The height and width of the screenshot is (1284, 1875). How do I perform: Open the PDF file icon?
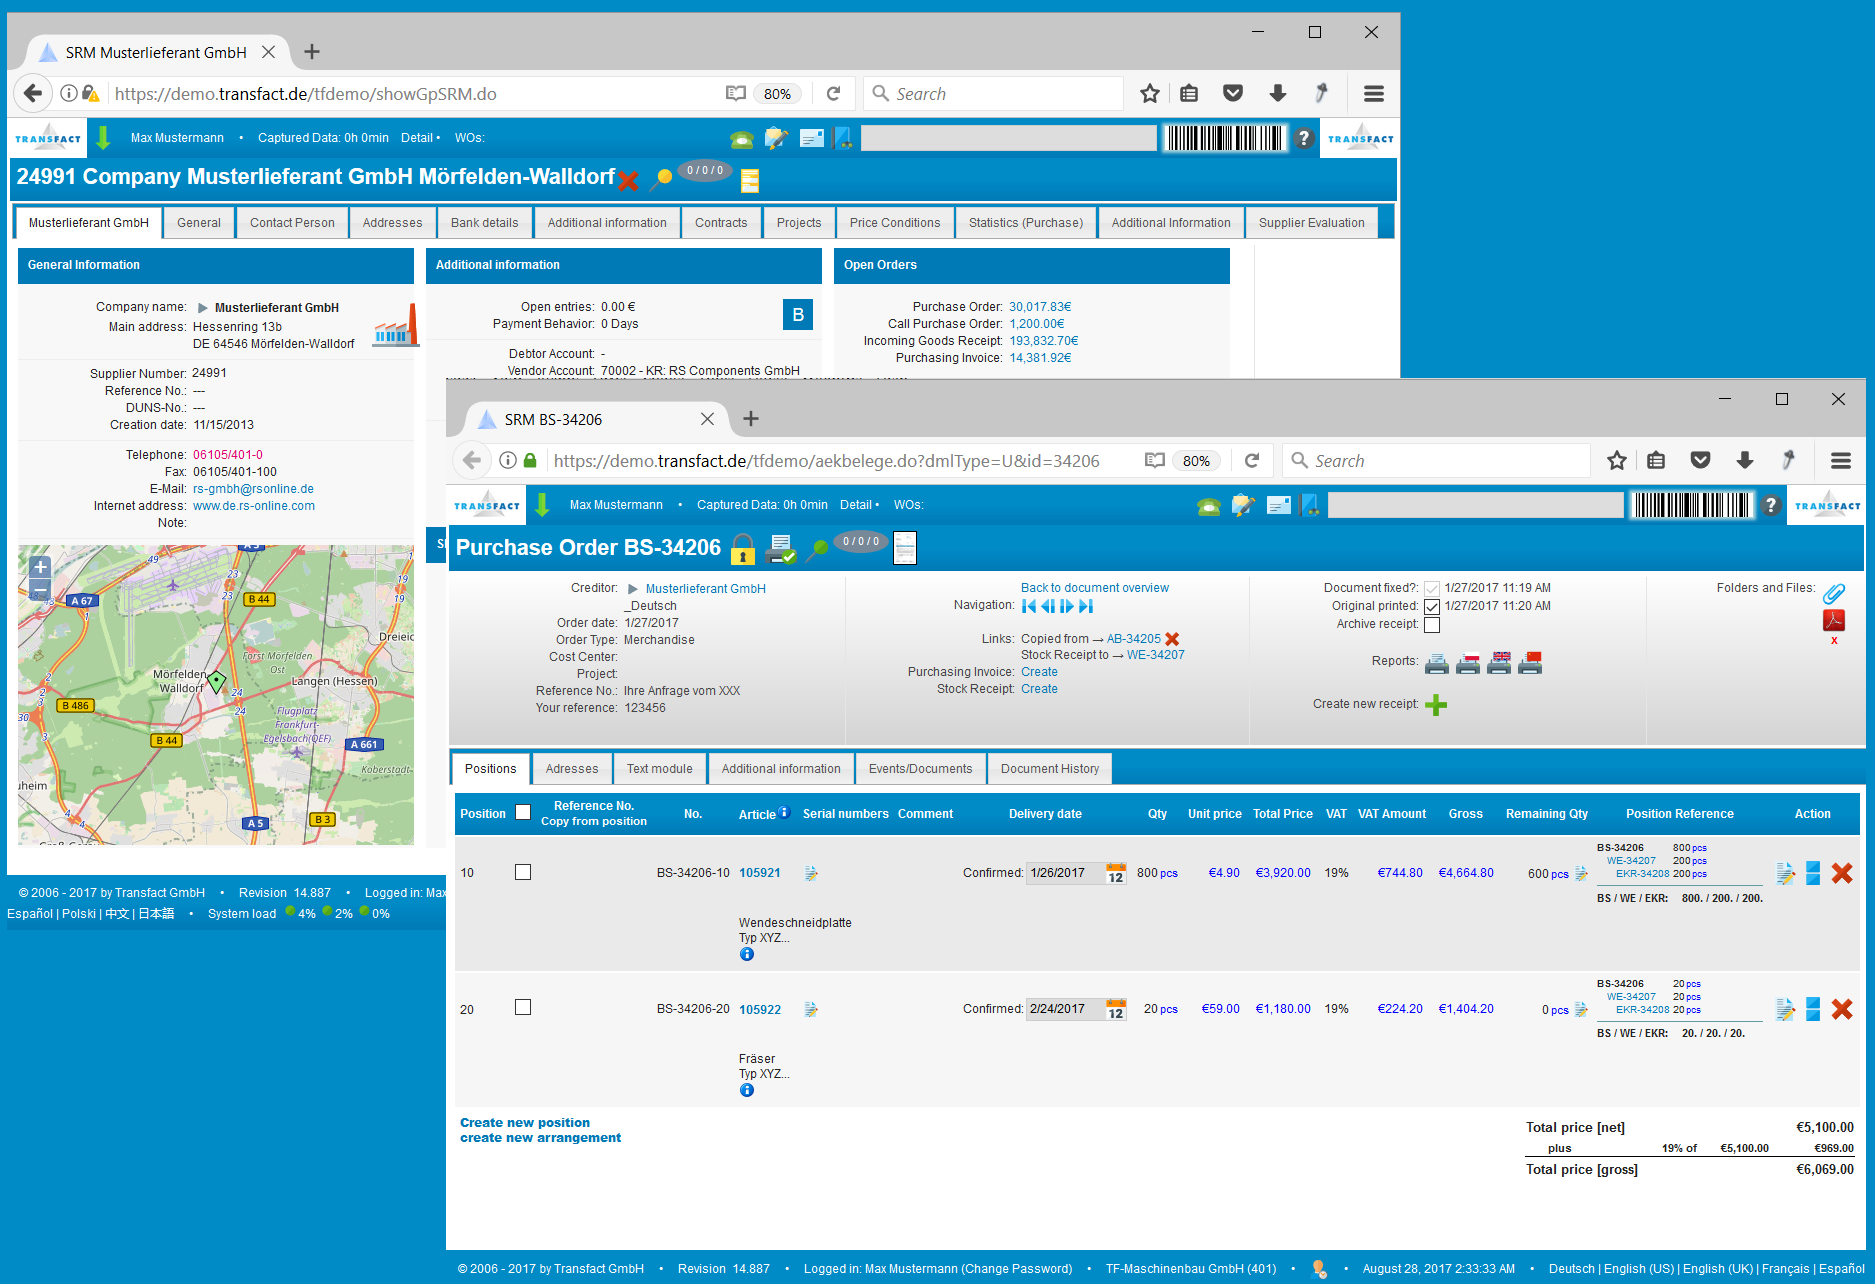point(1834,621)
